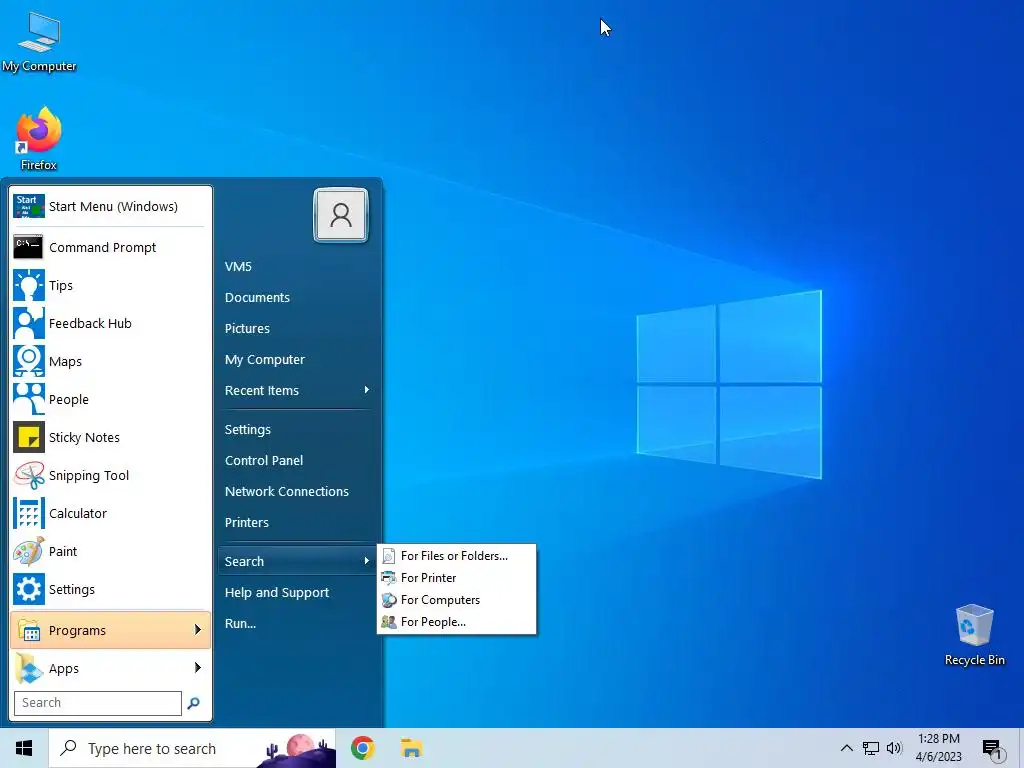Show hidden system tray icons
This screenshot has height=768, width=1024.
tap(846, 748)
